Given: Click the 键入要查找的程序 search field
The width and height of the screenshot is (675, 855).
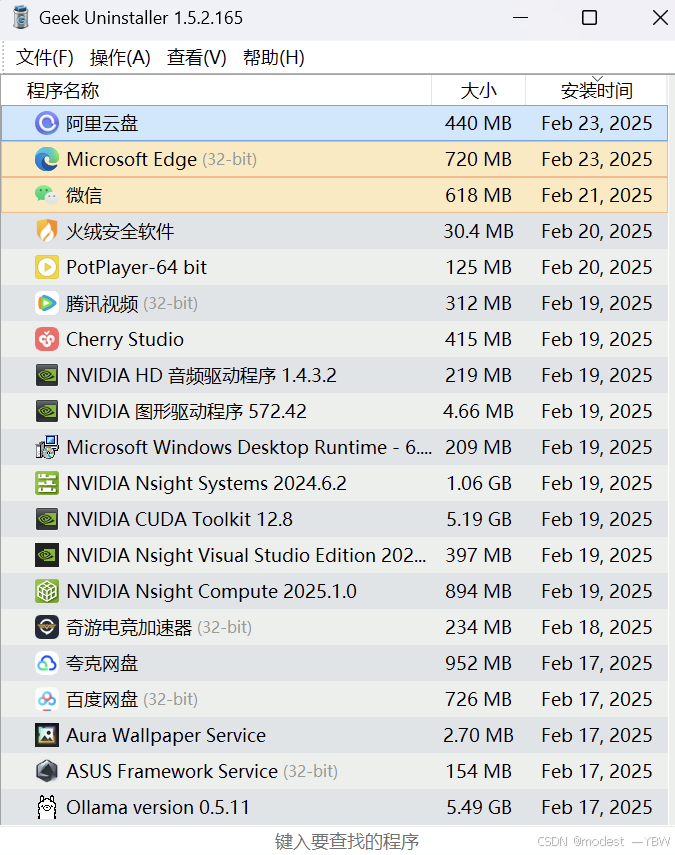Looking at the screenshot, I should (x=347, y=841).
